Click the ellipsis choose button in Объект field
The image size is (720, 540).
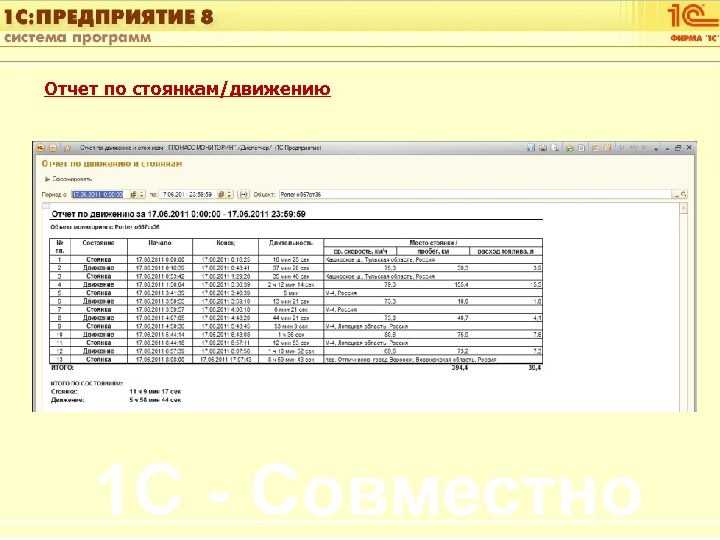tap(675, 195)
